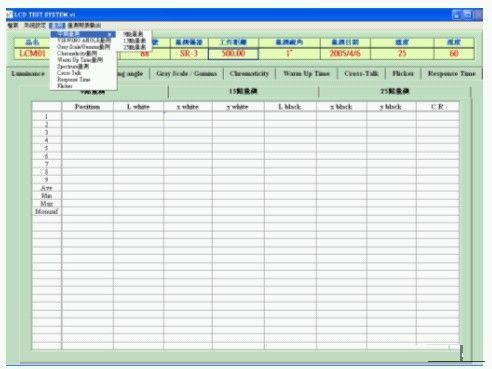Screen dimensions: 492x369
Task: Open the Warm Up Time tab
Action: pyautogui.click(x=306, y=74)
